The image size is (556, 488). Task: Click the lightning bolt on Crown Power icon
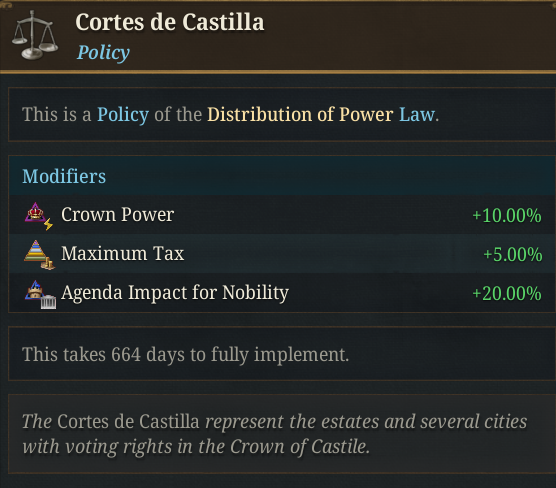(48, 224)
